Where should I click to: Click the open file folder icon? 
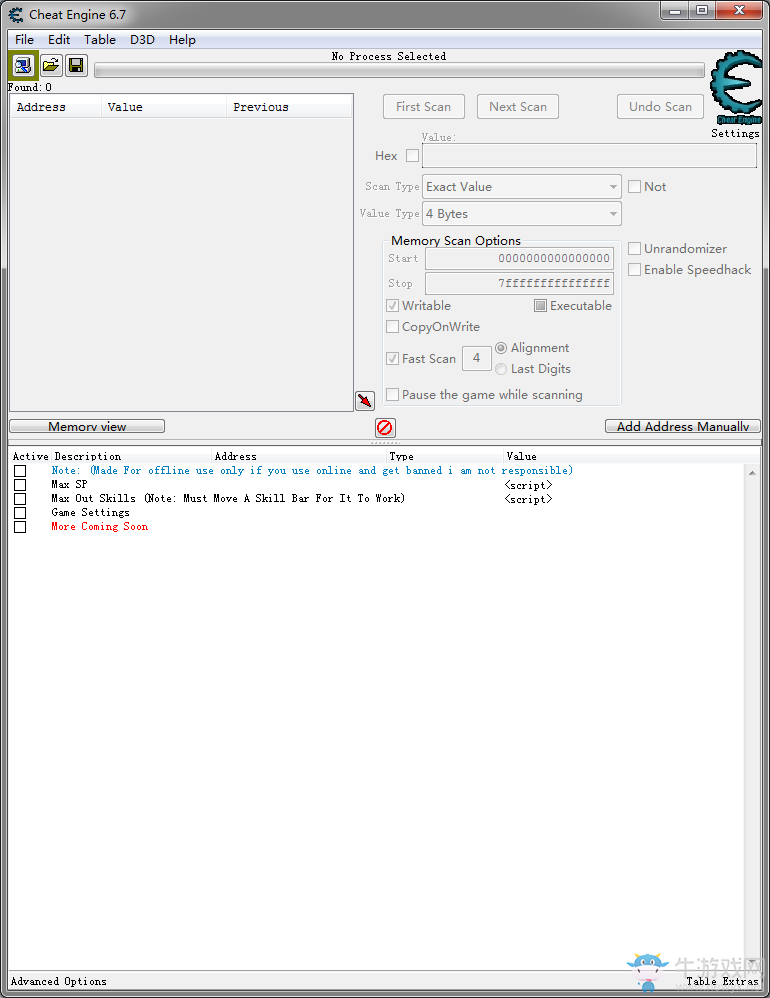[51, 66]
